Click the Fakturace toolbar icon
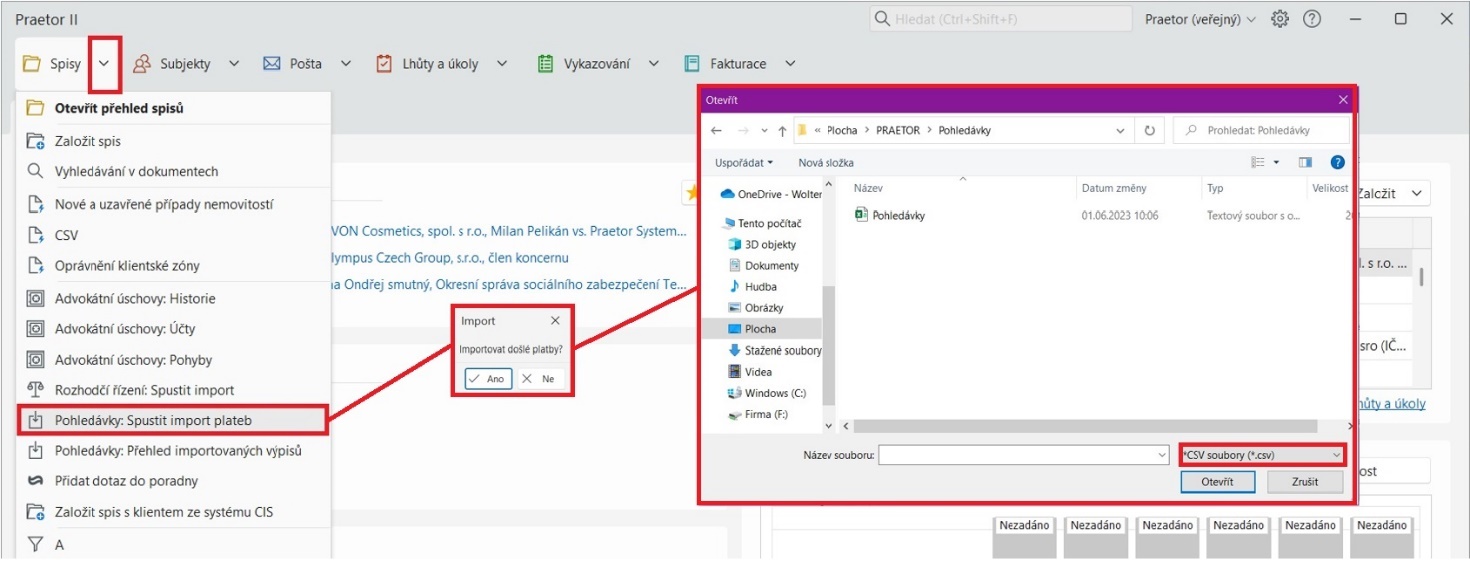This screenshot has height=562, width=1470. coord(692,64)
